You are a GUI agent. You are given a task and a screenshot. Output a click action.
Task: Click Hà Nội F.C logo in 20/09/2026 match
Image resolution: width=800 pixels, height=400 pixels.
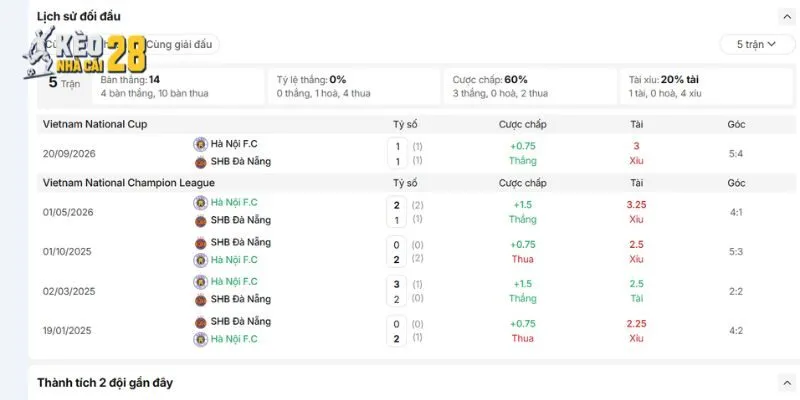click(201, 144)
